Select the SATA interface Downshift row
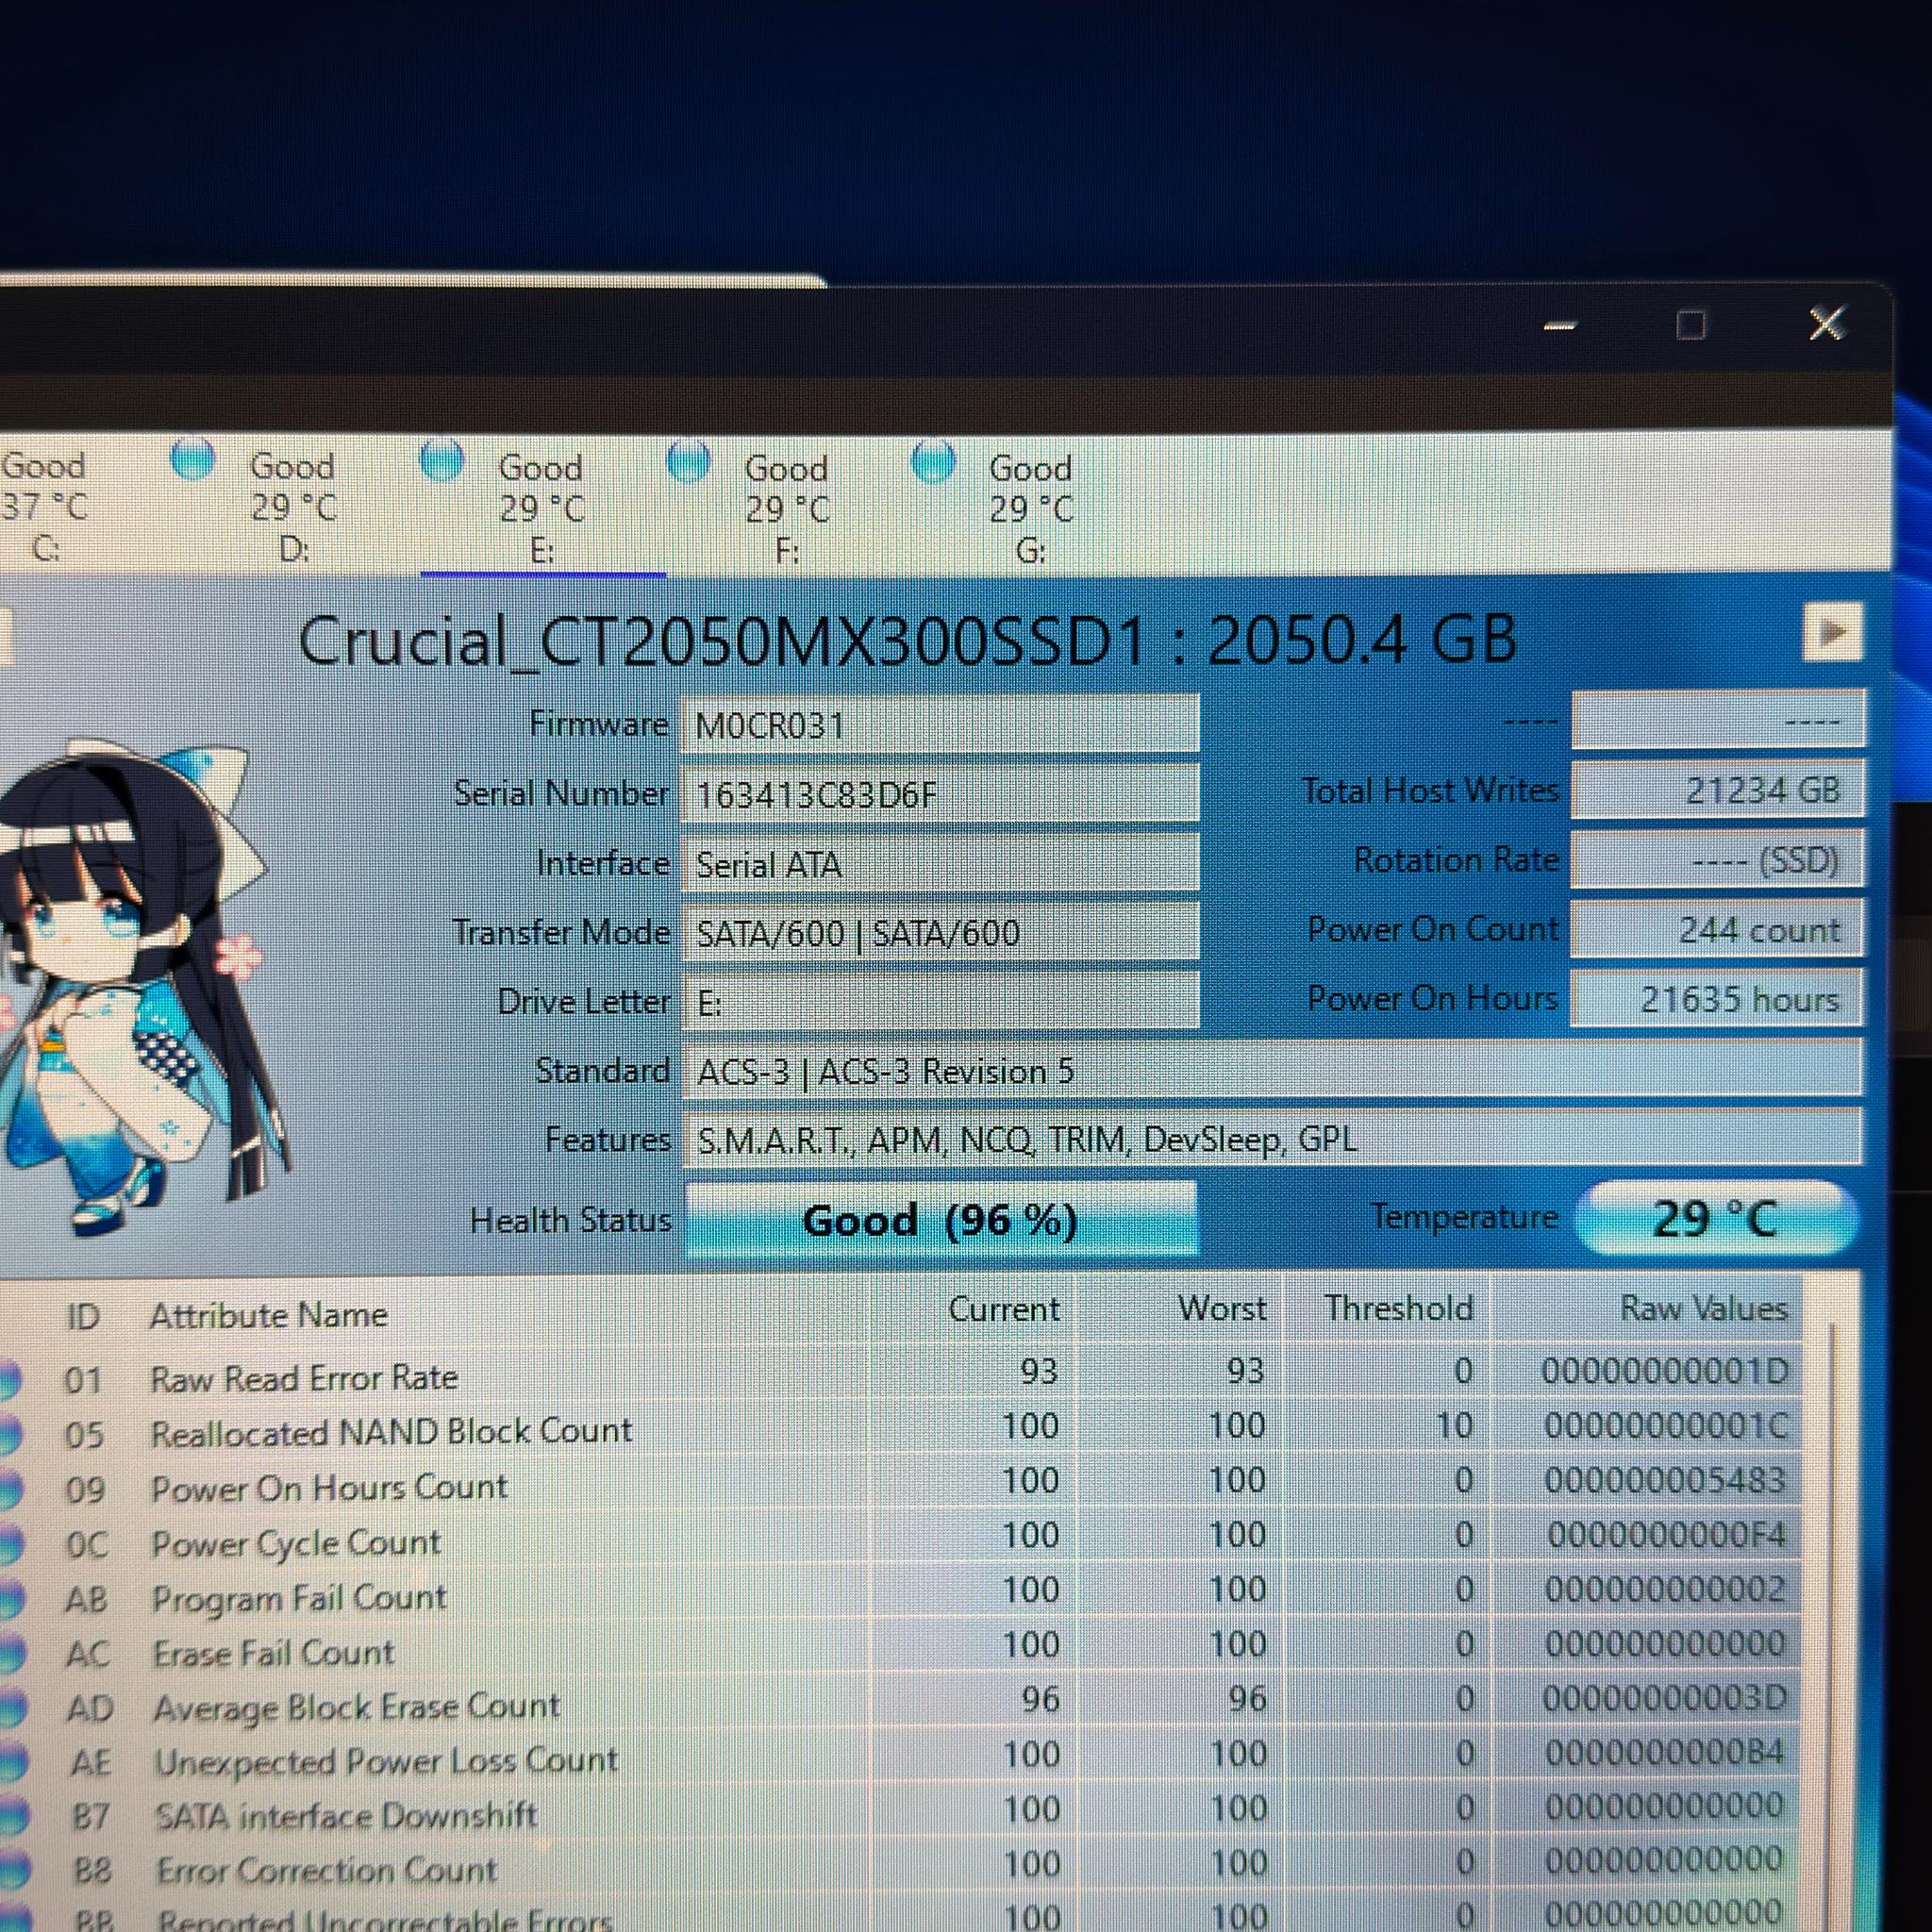Image resolution: width=1932 pixels, height=1932 pixels. (x=900, y=1811)
